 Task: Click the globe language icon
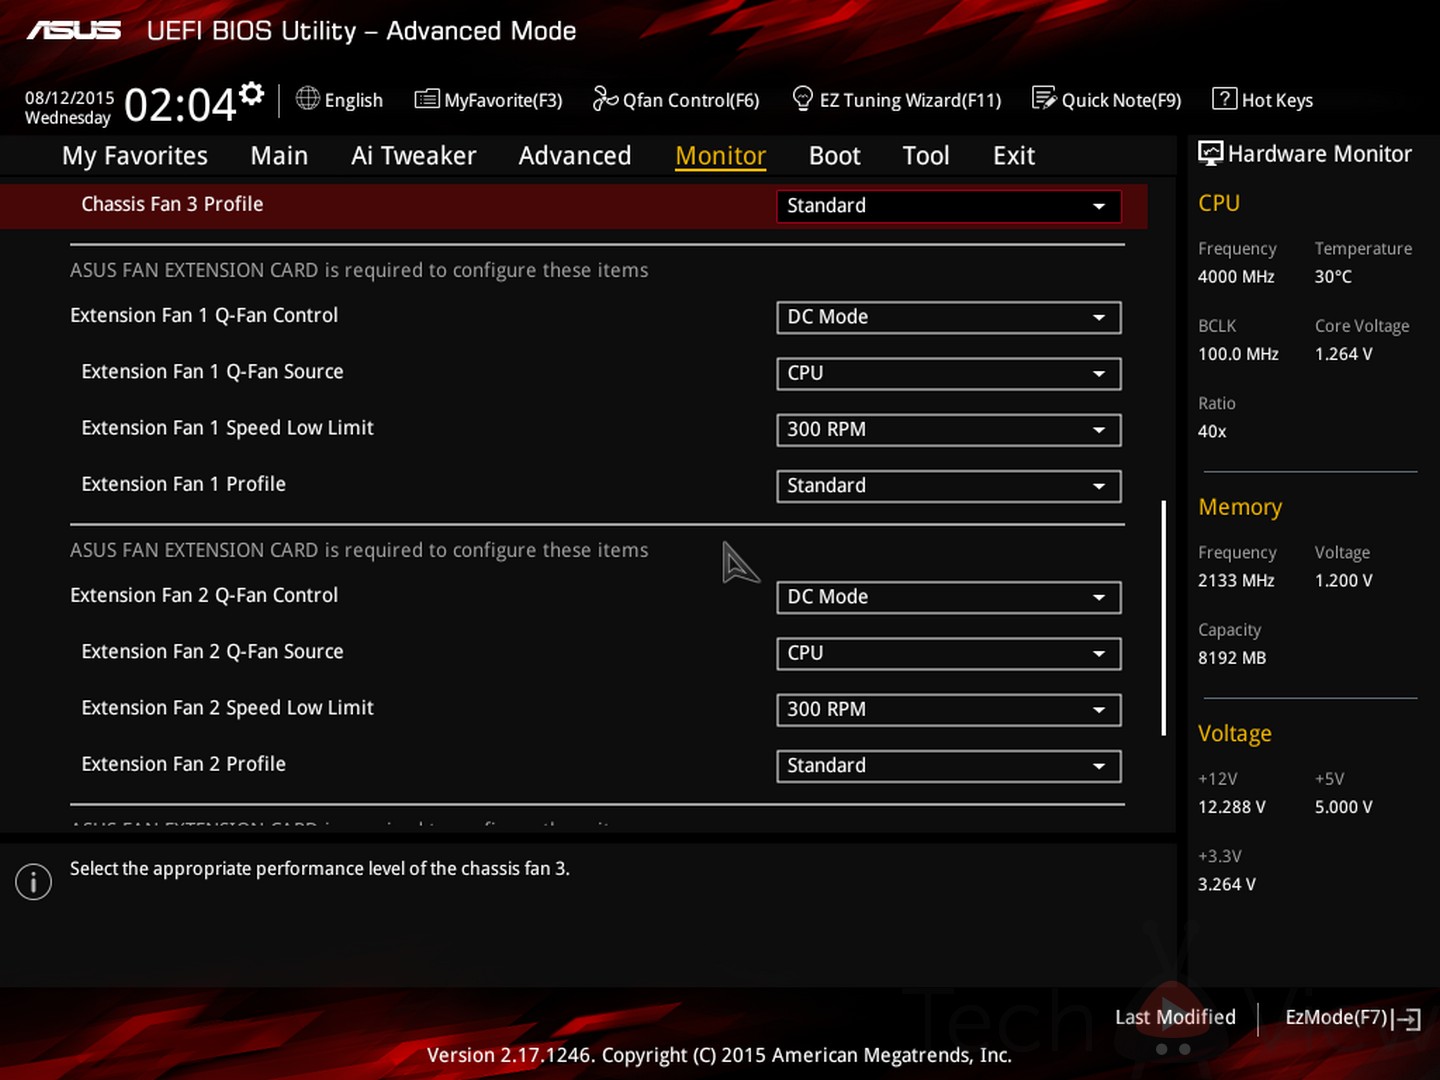tap(308, 98)
